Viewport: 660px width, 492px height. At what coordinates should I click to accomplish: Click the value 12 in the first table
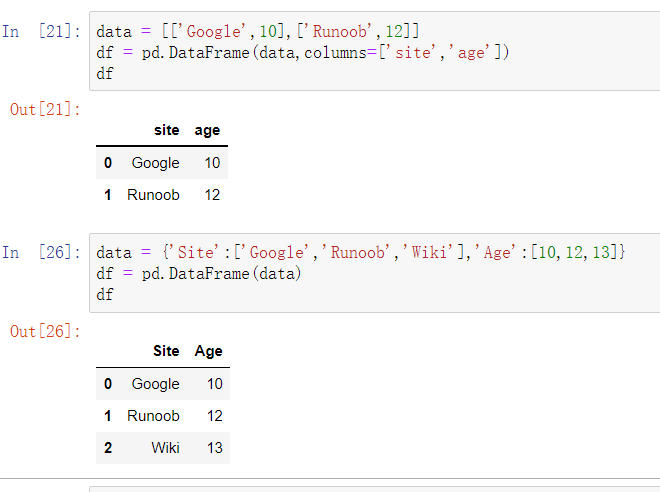[212, 195]
